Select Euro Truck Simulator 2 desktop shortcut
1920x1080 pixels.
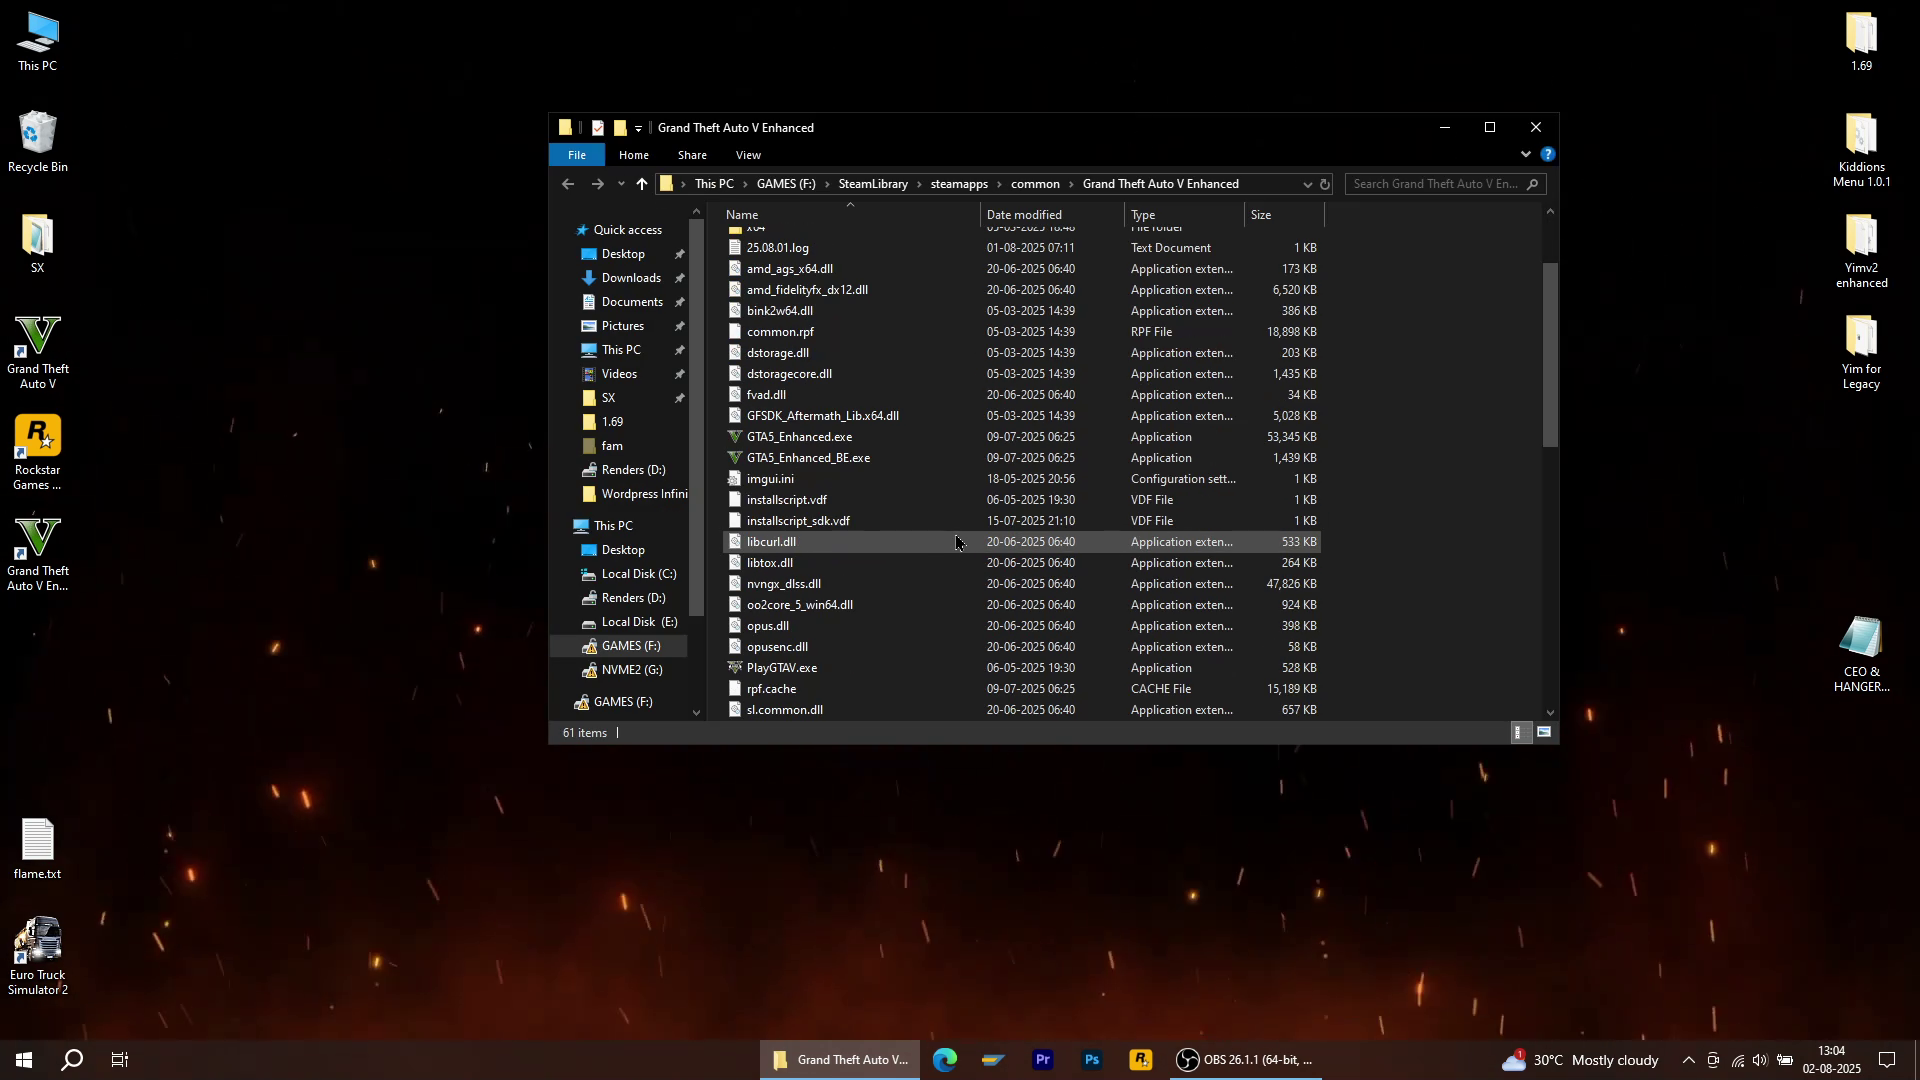pos(37,957)
